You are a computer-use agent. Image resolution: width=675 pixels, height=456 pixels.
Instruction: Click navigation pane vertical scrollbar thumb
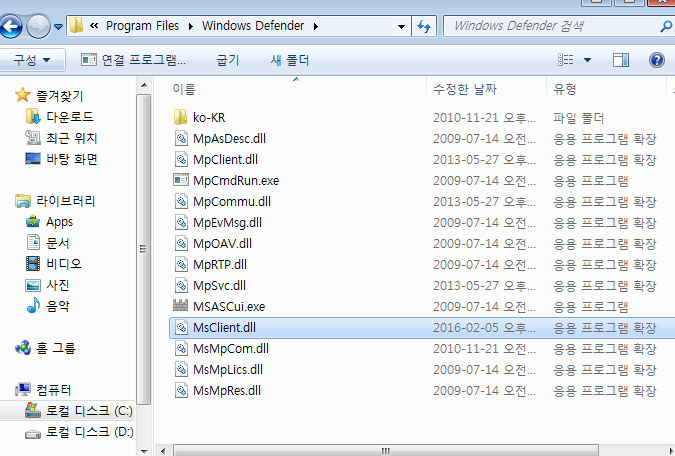(143, 249)
